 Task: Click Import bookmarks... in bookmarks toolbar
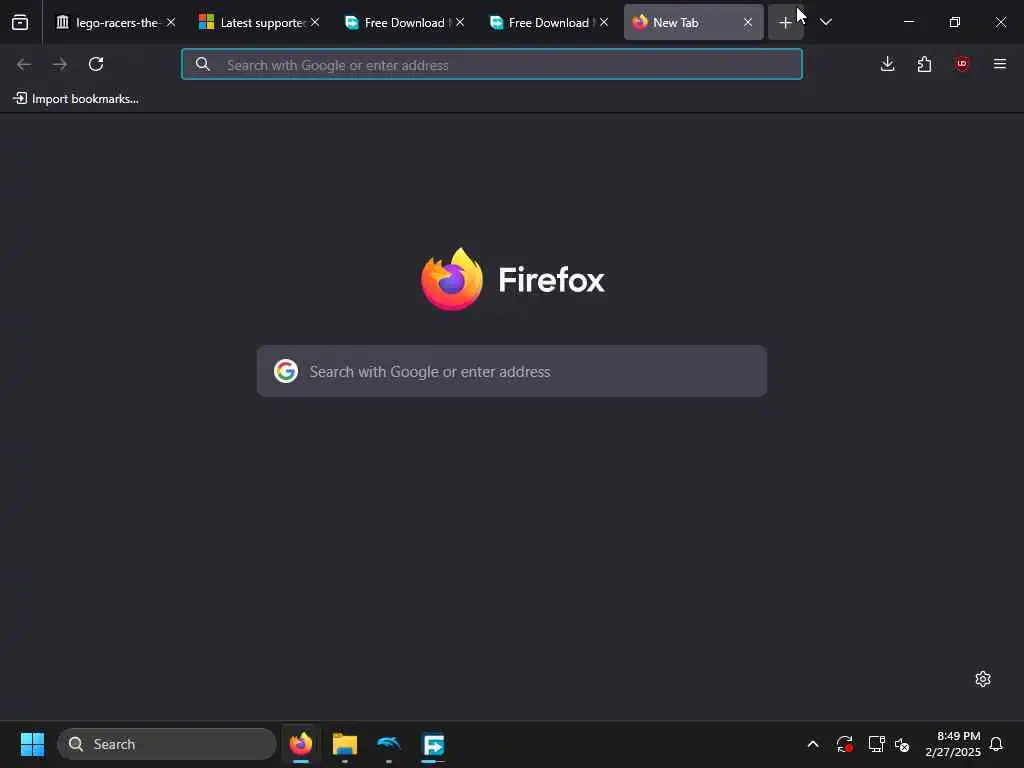[x=76, y=99]
